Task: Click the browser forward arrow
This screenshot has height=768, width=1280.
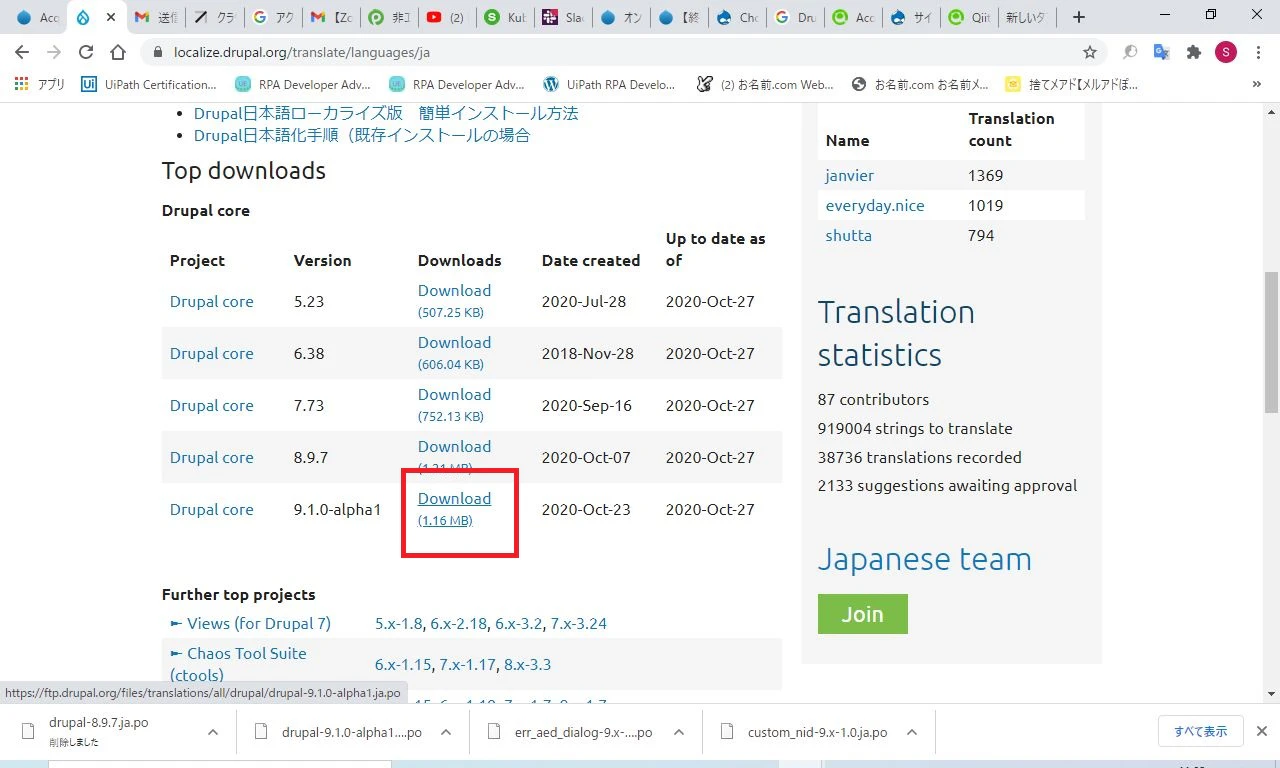Action: pos(54,52)
